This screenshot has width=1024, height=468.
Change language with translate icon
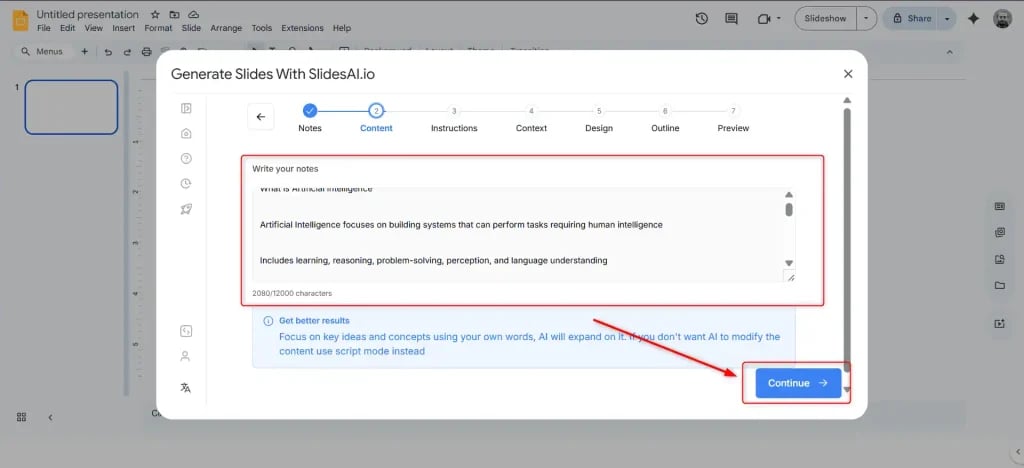tap(185, 387)
